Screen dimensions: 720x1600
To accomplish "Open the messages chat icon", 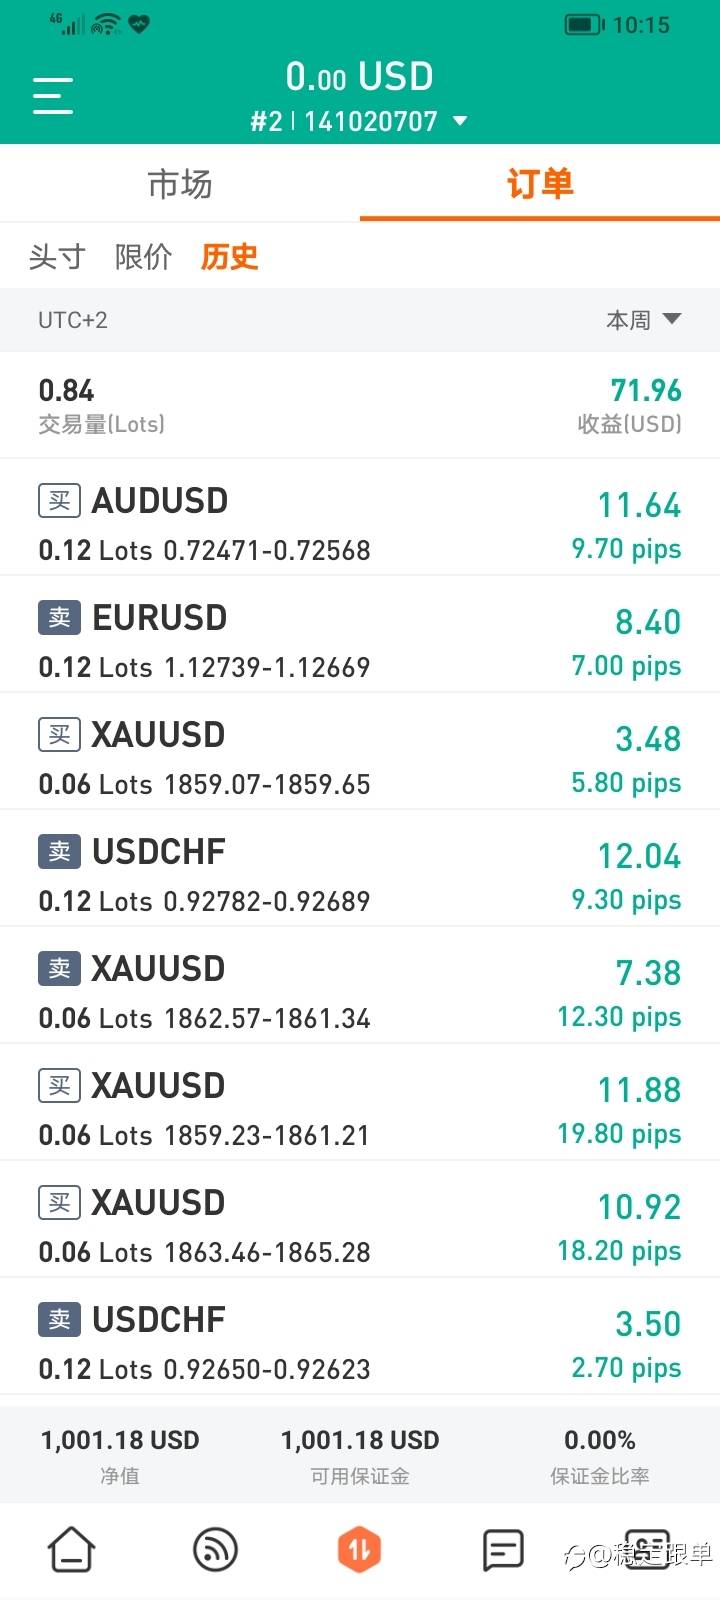I will point(503,1550).
